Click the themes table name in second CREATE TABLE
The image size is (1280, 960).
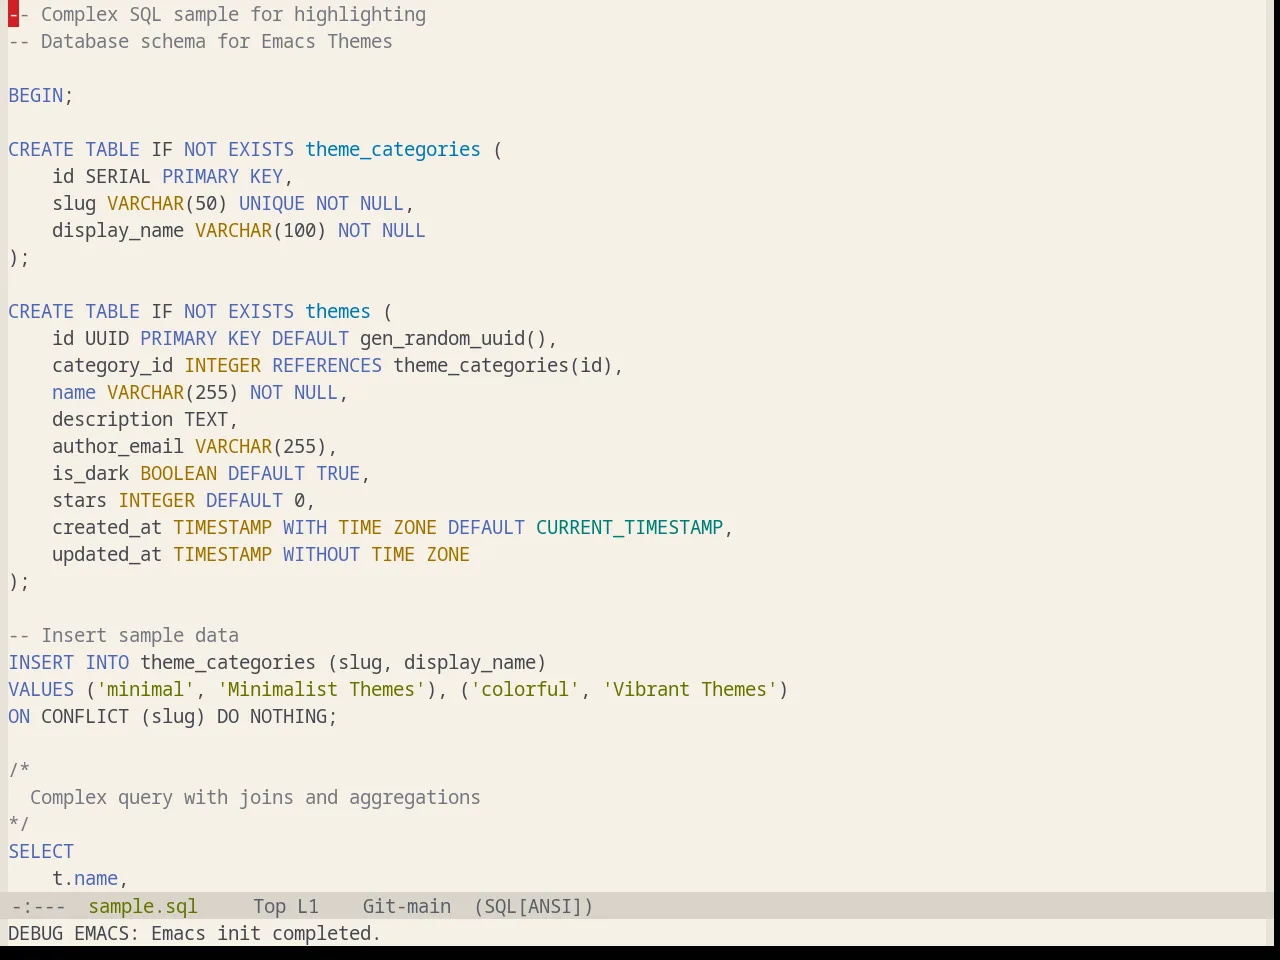(x=338, y=312)
